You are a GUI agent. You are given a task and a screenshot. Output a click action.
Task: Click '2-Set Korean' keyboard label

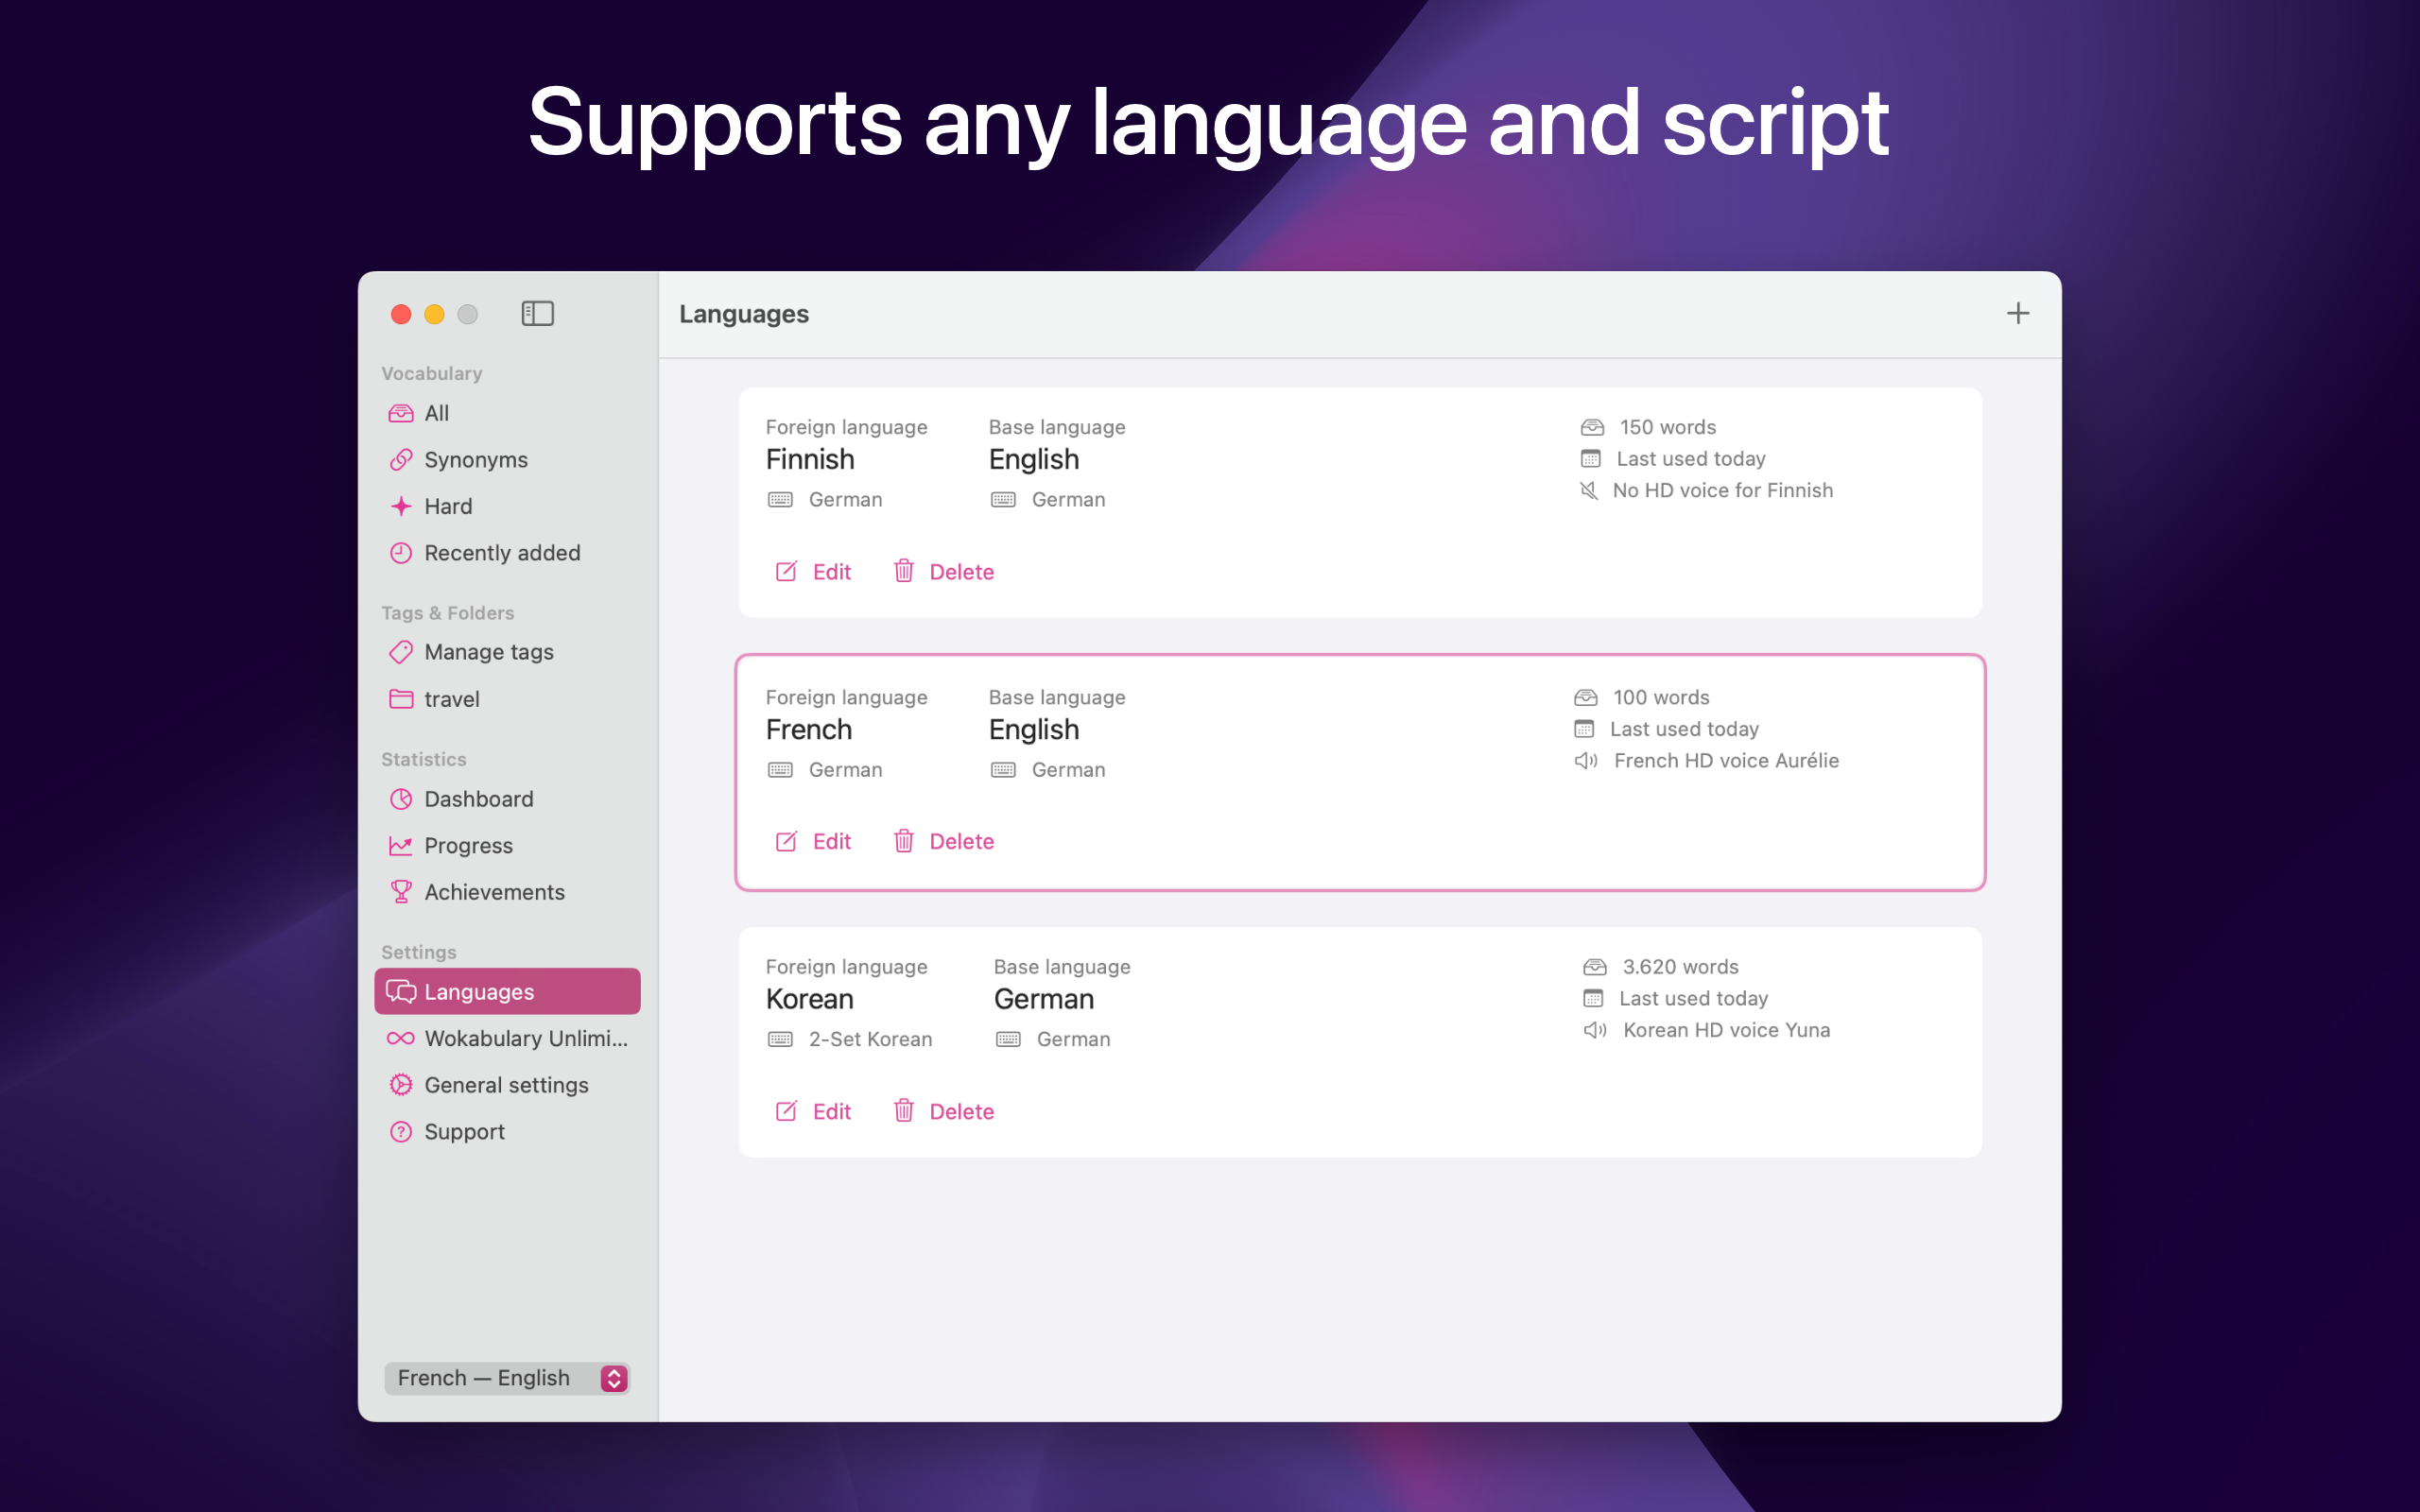pyautogui.click(x=870, y=1040)
